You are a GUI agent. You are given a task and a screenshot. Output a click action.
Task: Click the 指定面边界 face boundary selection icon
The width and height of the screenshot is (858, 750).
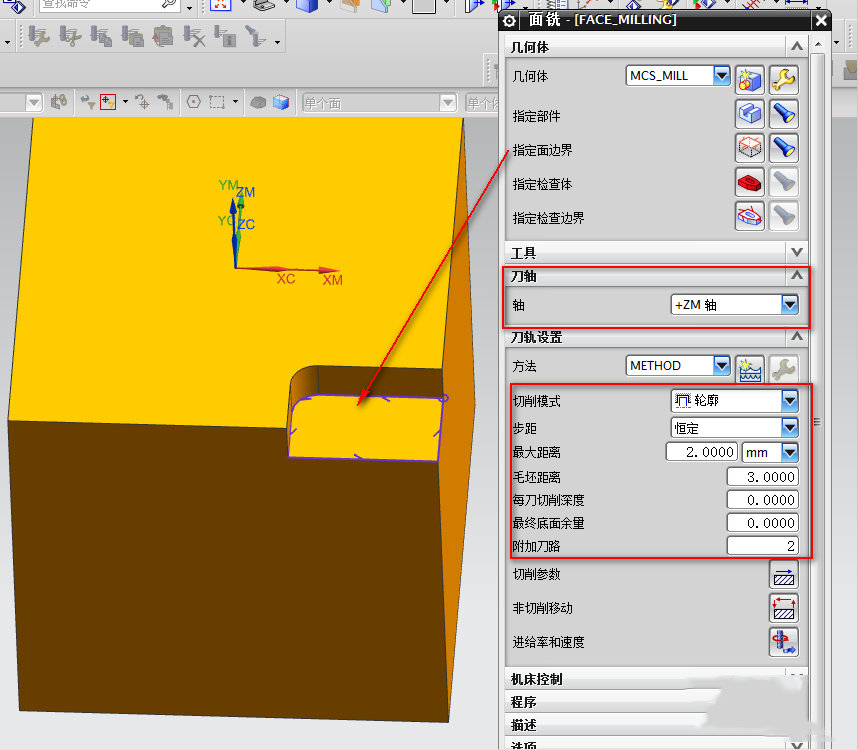[750, 148]
